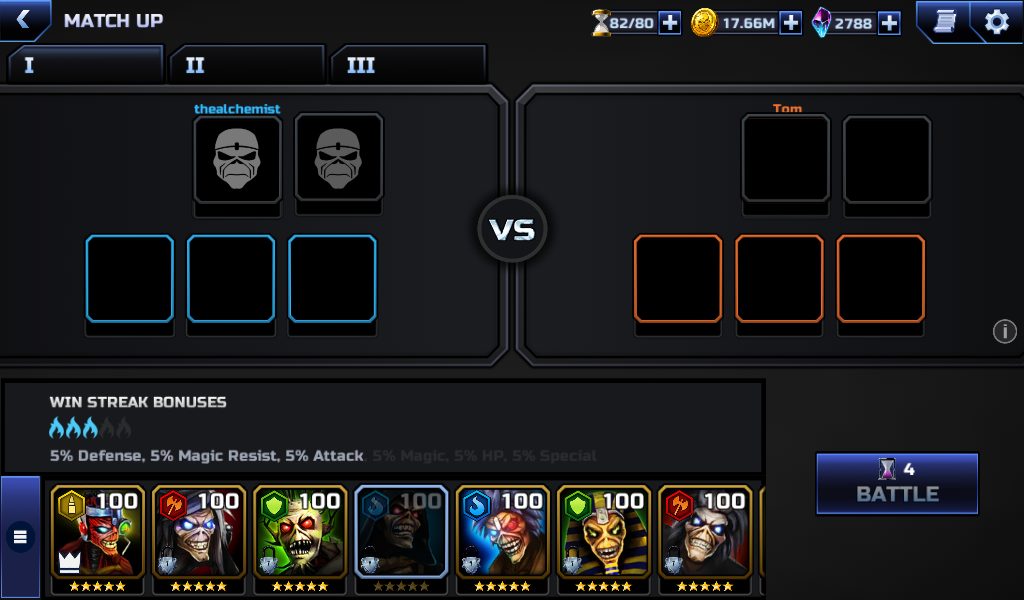Viewport: 1024px width, 600px height.
Task: Select second grey Eddie champion slot
Action: (x=339, y=159)
